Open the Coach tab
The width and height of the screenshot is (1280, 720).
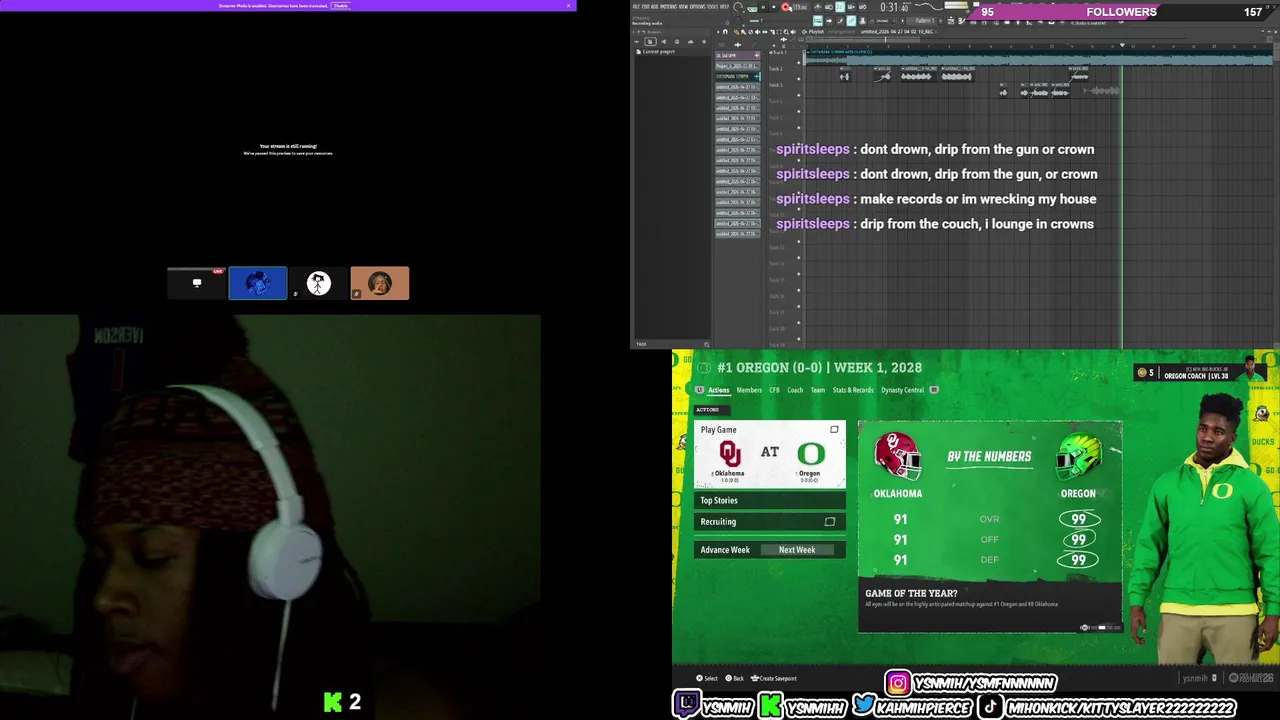point(795,390)
